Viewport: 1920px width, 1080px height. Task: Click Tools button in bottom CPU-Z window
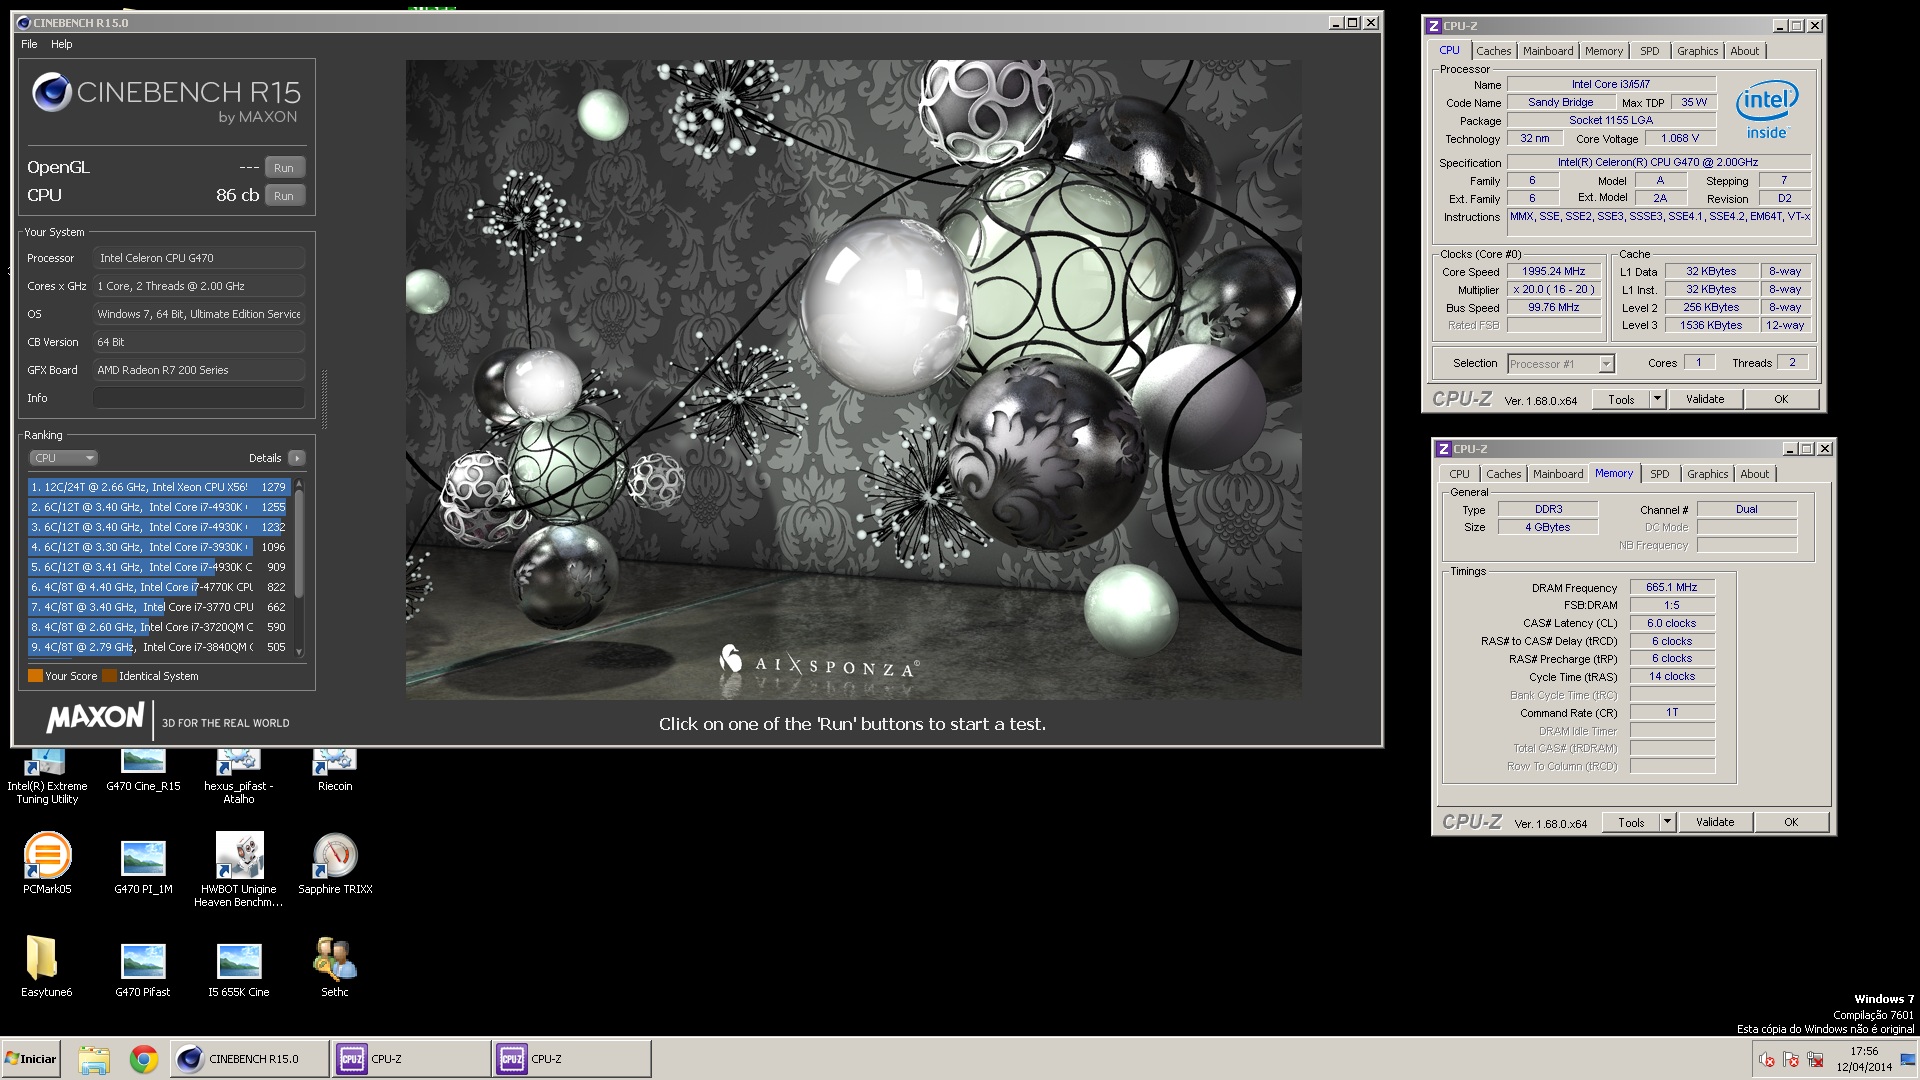point(1631,822)
